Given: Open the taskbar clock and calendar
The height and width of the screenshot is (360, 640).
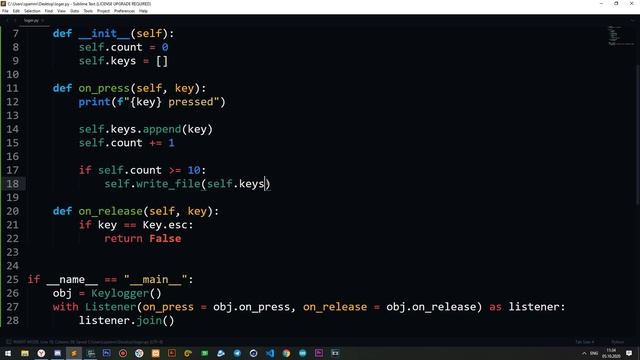Looking at the screenshot, I should point(611,353).
